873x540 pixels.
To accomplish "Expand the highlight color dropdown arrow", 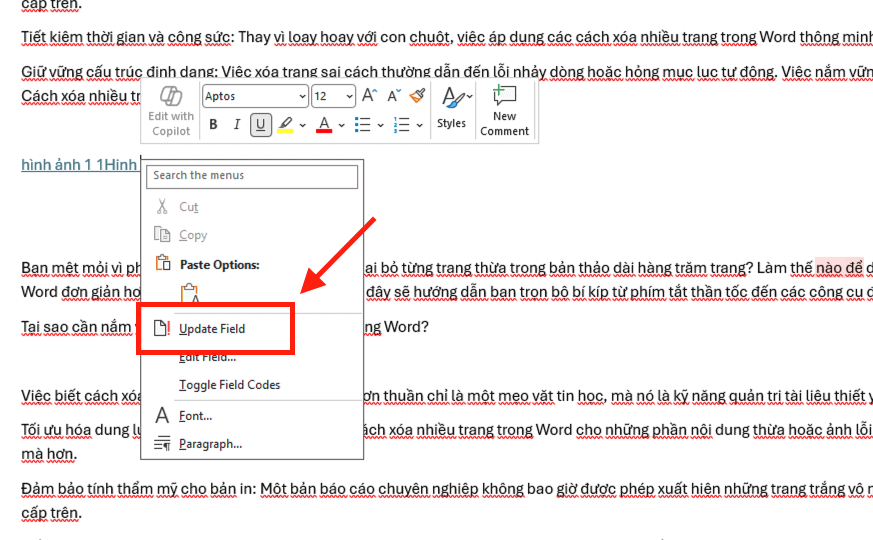I will click(x=302, y=125).
